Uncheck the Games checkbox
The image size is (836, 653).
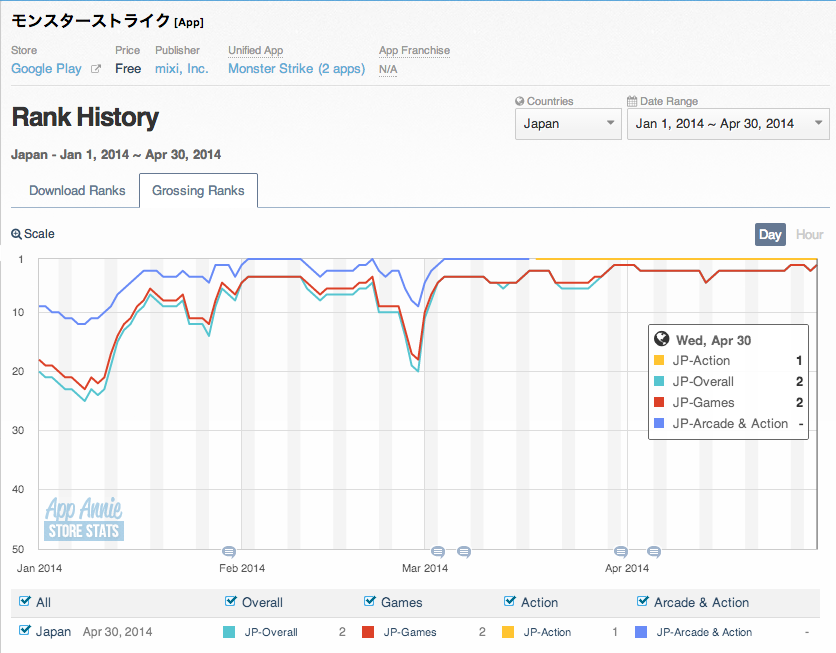point(369,601)
